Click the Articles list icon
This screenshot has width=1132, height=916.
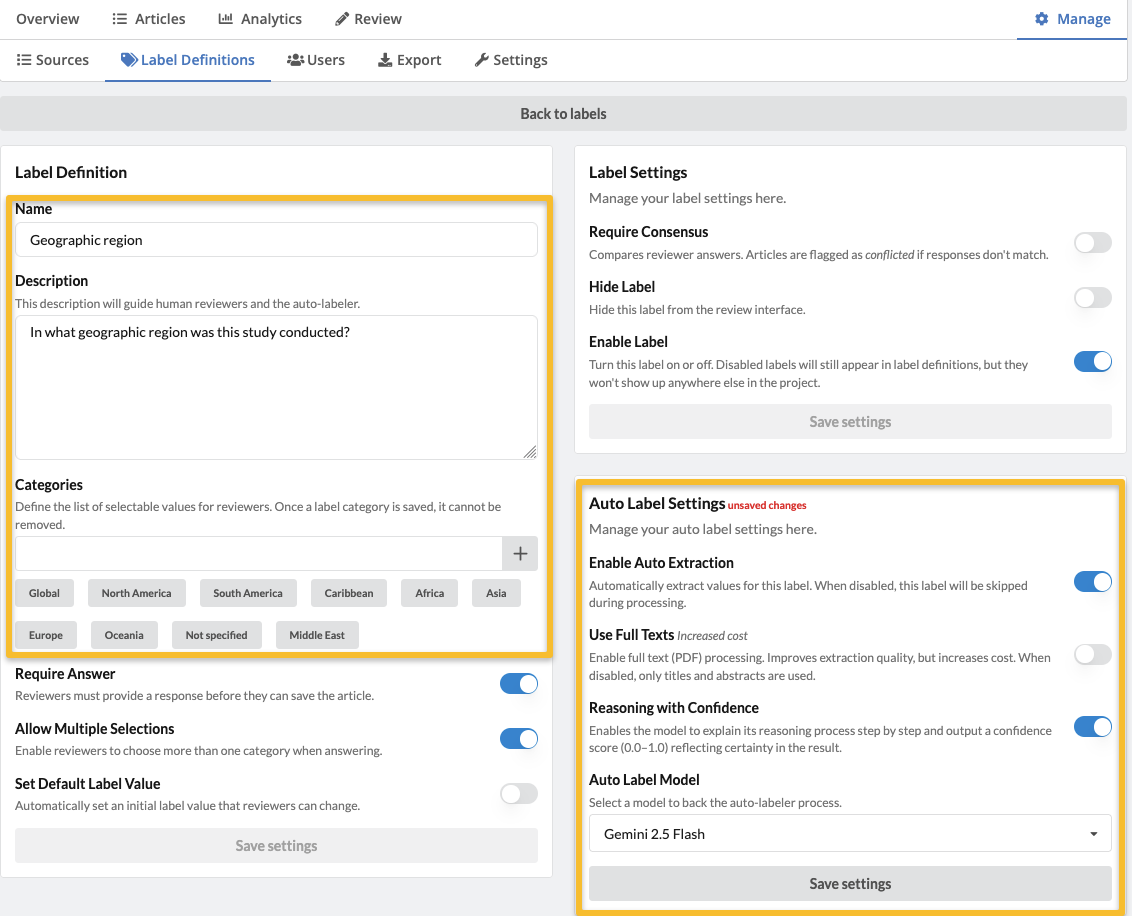tap(120, 19)
